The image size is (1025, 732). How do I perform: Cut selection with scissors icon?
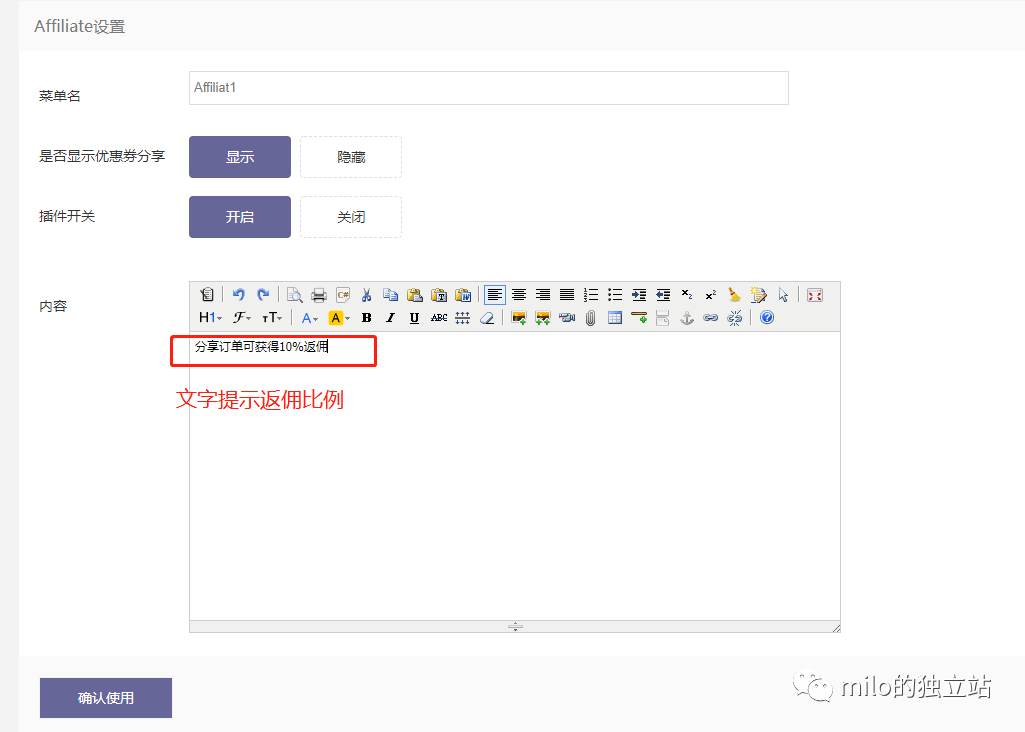click(x=367, y=295)
